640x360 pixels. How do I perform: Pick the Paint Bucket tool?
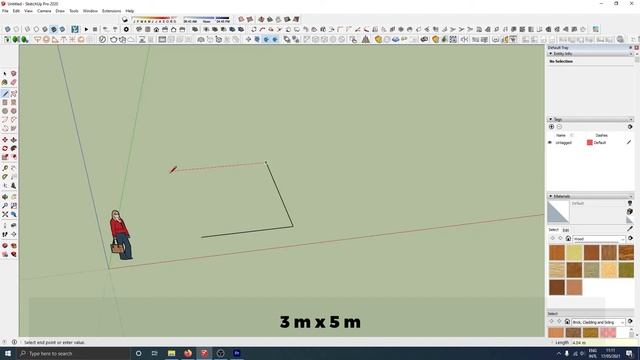[x=5, y=82]
